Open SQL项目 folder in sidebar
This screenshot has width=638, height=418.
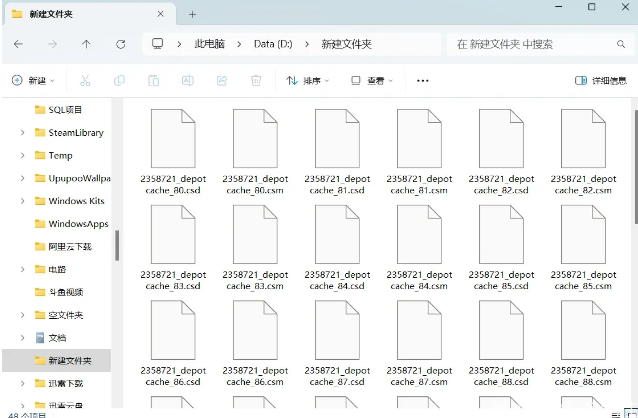[58, 110]
